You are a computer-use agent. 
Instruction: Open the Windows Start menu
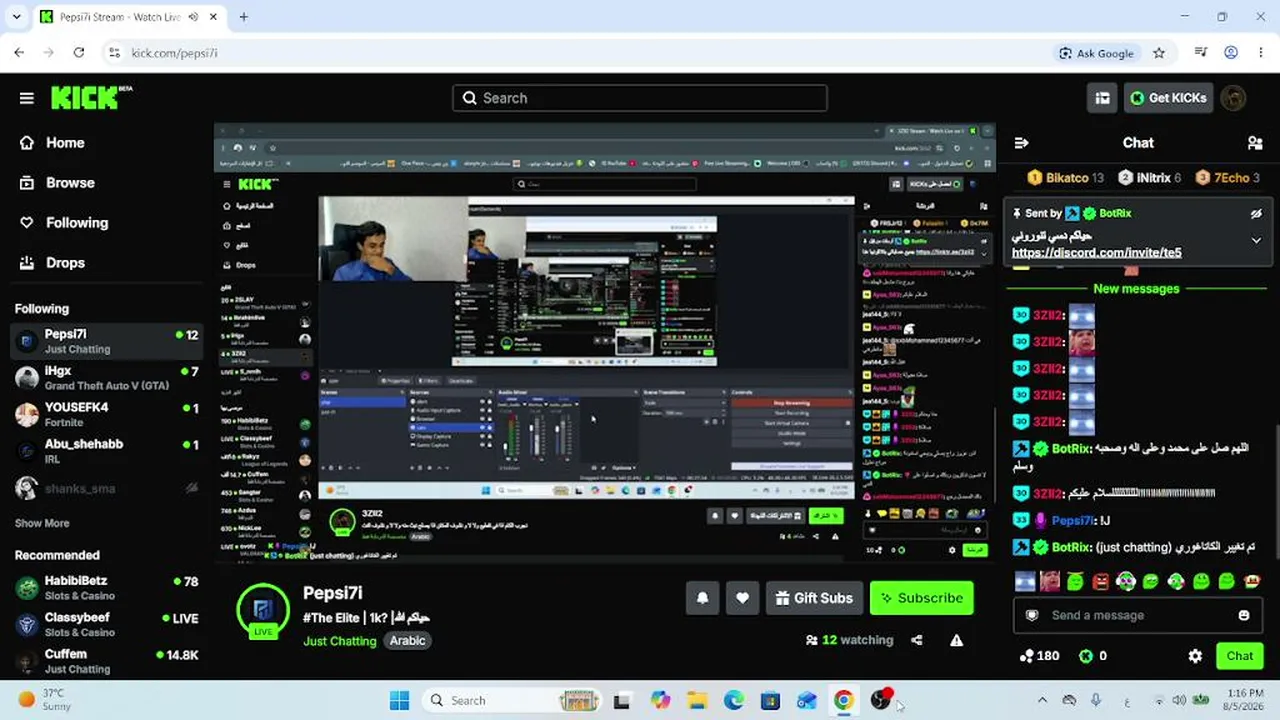399,701
